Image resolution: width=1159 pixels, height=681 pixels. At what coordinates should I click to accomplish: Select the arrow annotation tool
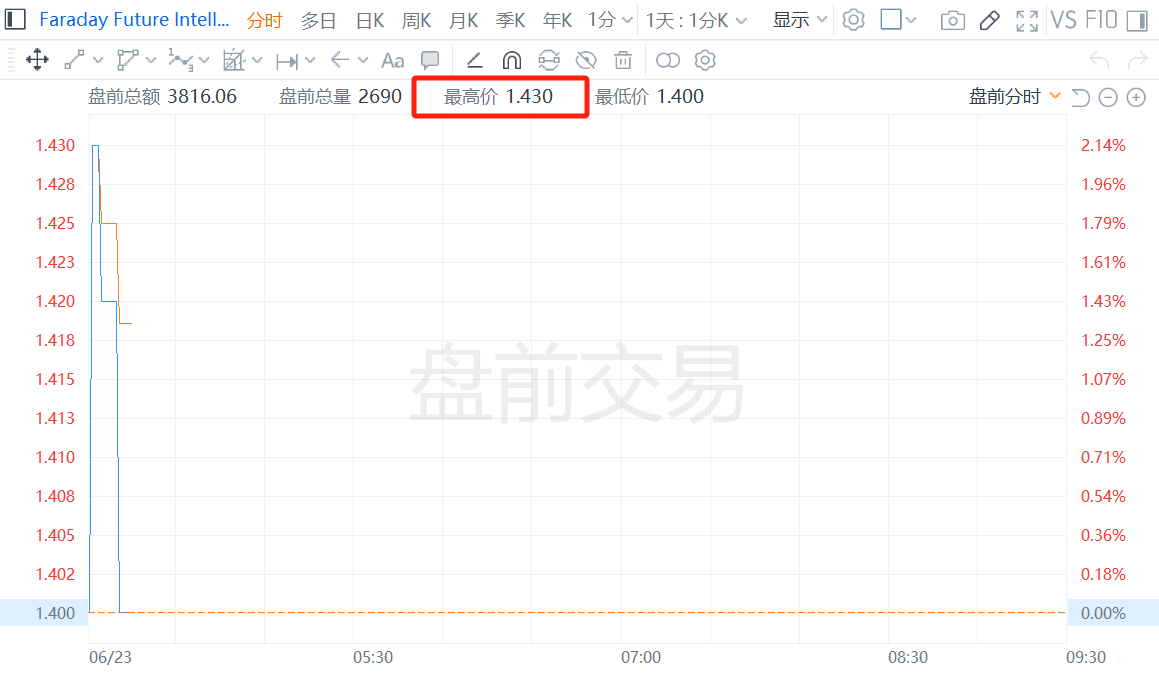(x=339, y=60)
